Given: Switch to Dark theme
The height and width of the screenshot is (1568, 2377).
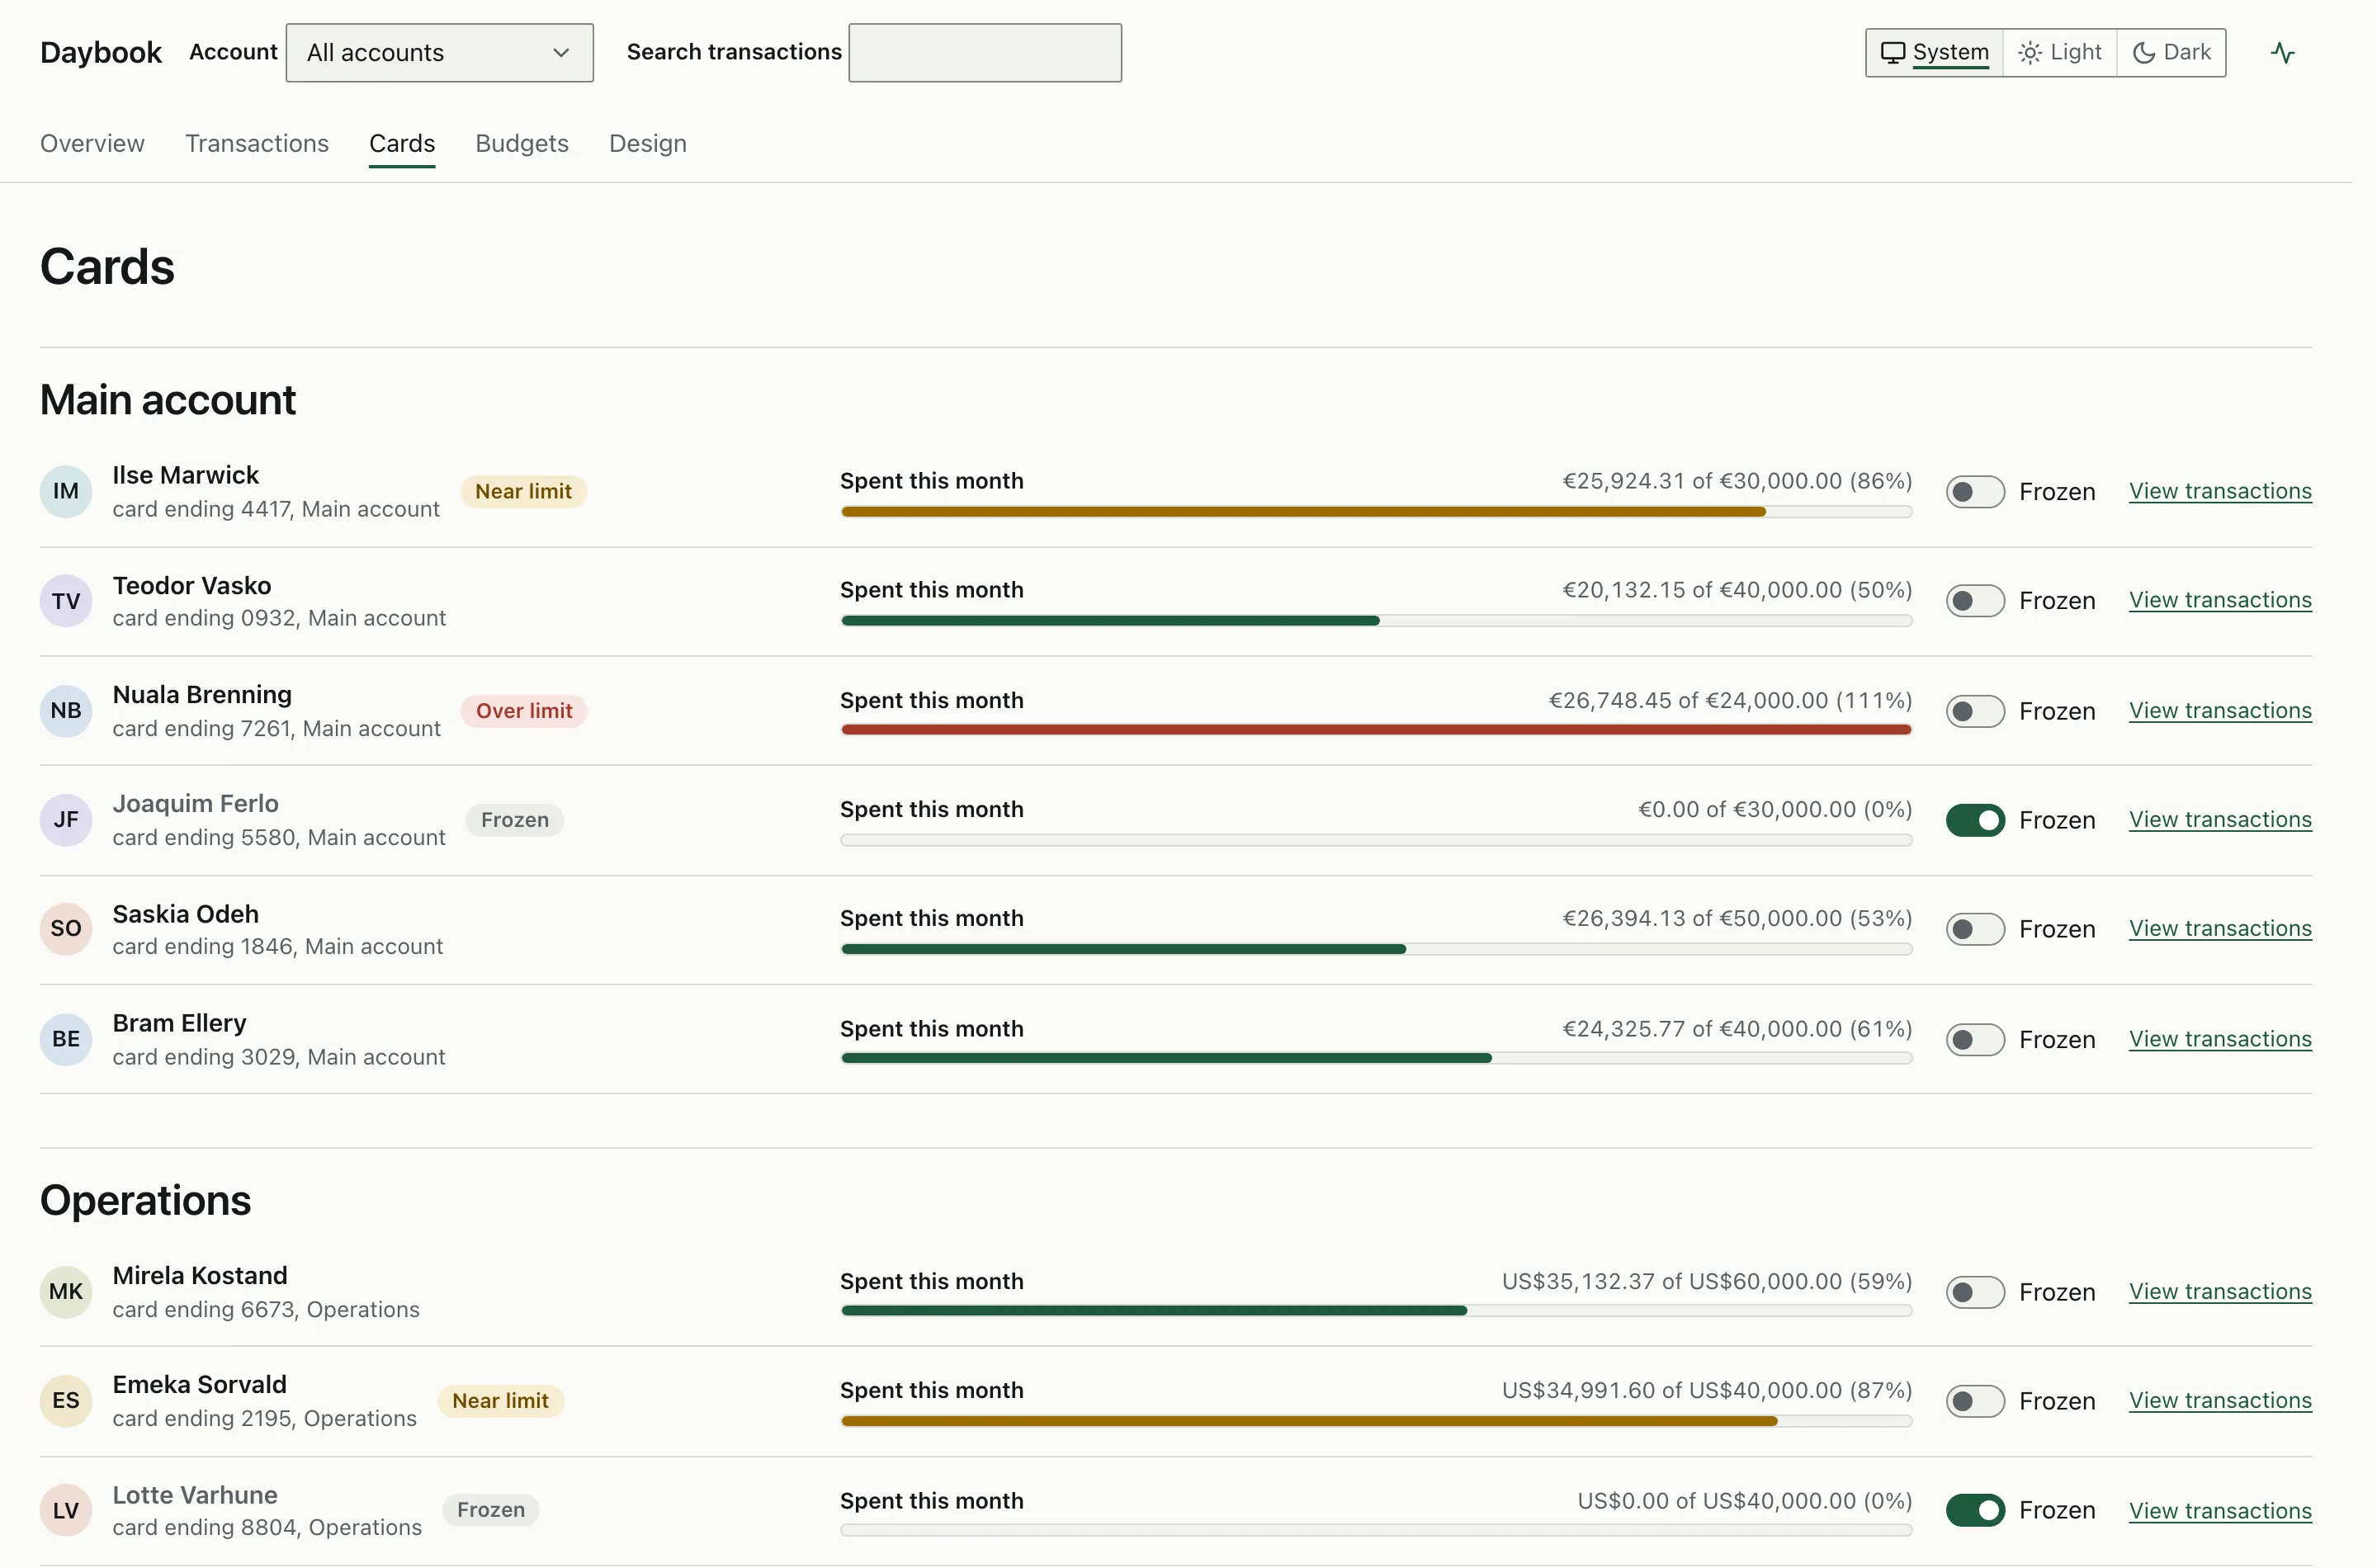Looking at the screenshot, I should point(2171,52).
